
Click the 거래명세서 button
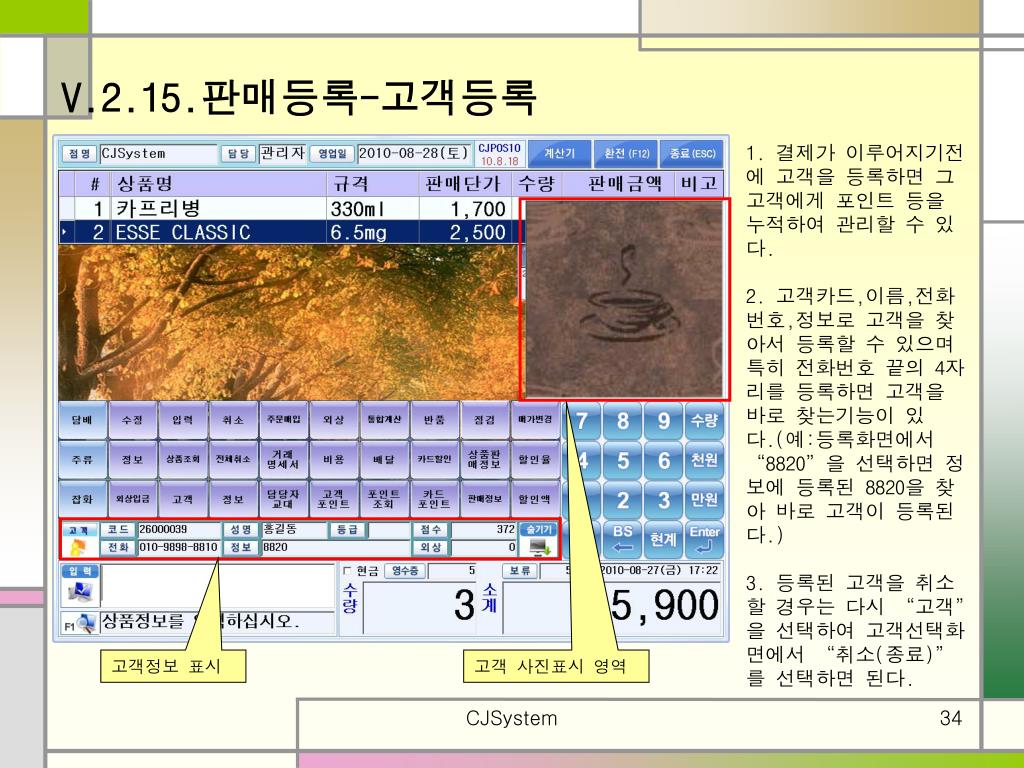283,460
